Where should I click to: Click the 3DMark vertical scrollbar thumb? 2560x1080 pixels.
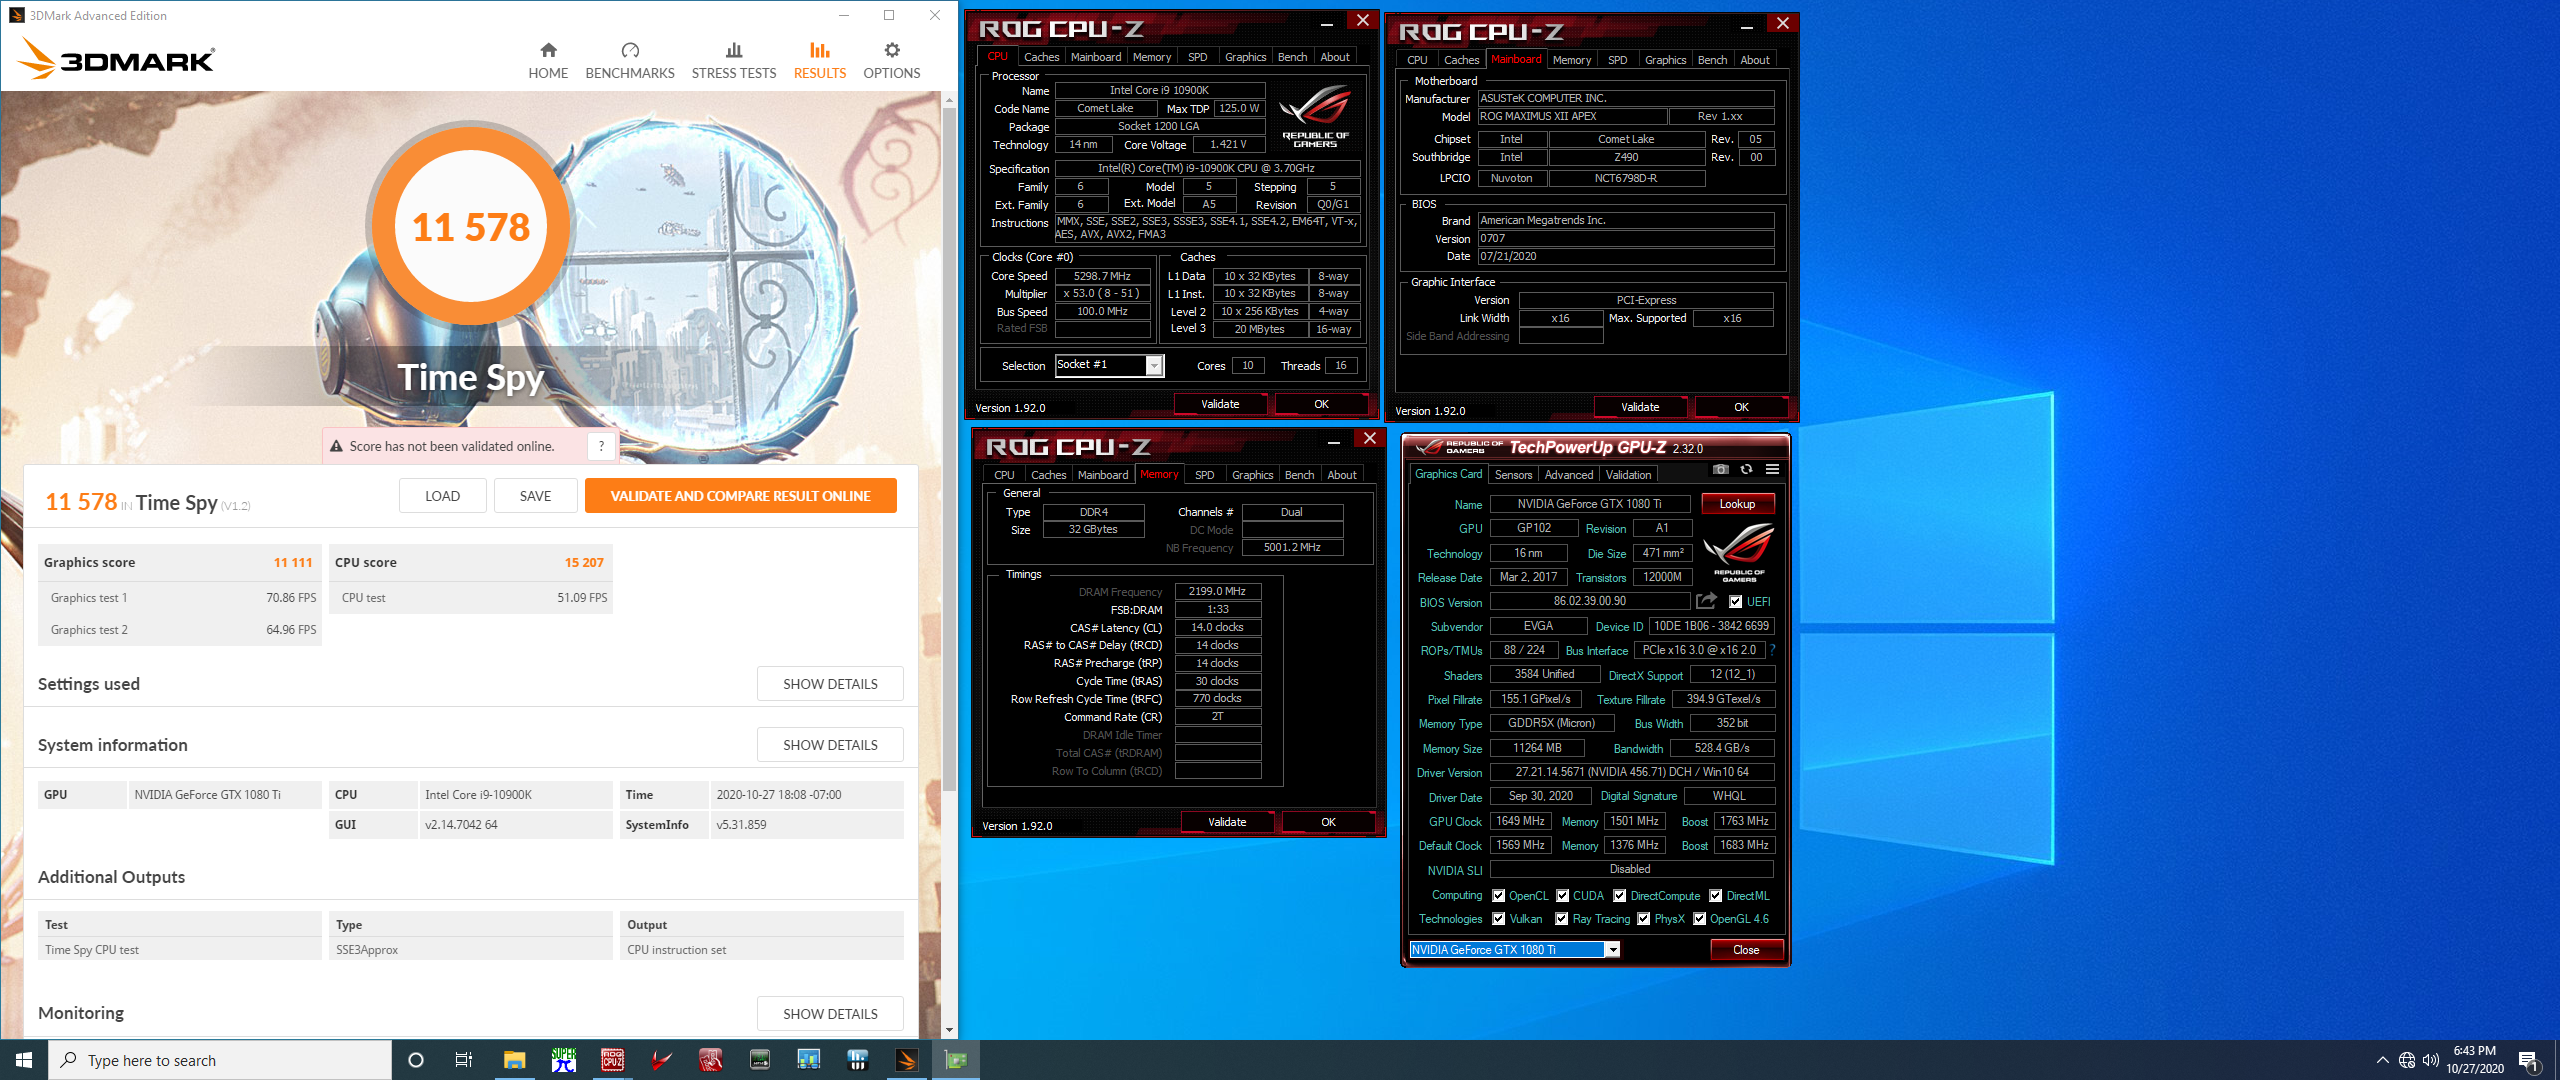[949, 450]
